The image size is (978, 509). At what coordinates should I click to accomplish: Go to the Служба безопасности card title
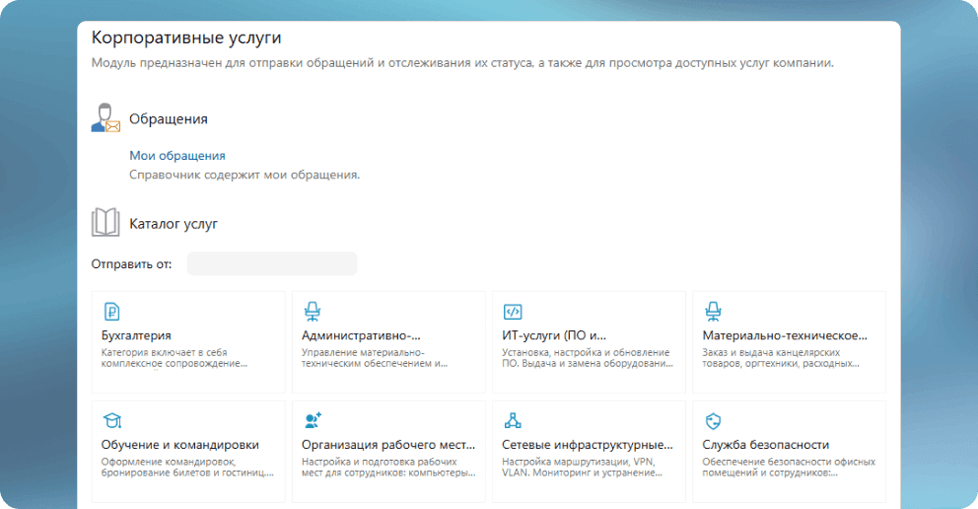[x=766, y=445]
